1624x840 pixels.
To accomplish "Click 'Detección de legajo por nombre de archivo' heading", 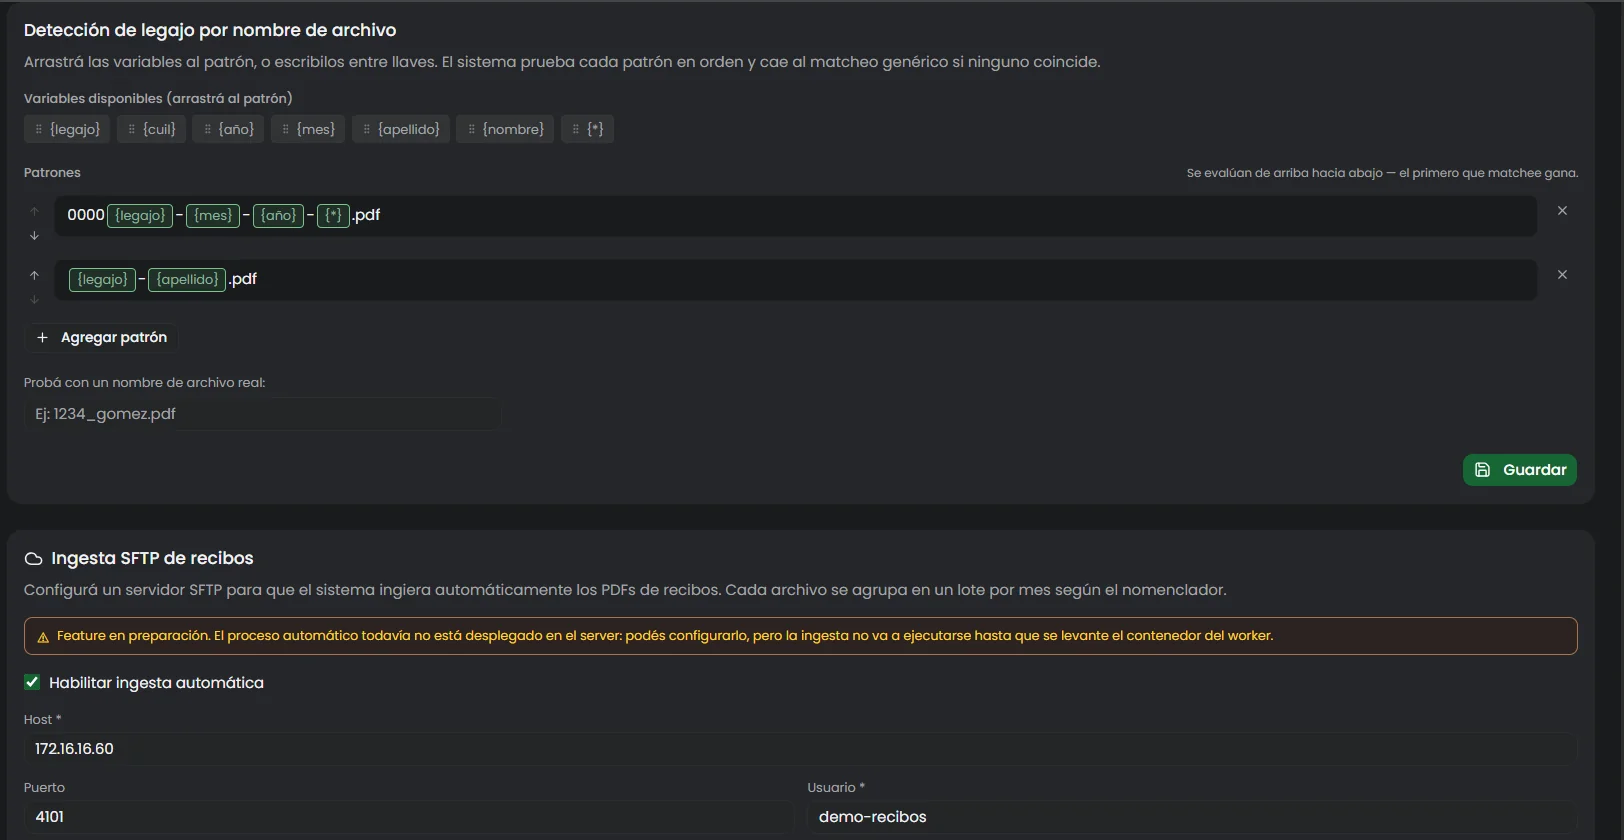I will coord(210,30).
